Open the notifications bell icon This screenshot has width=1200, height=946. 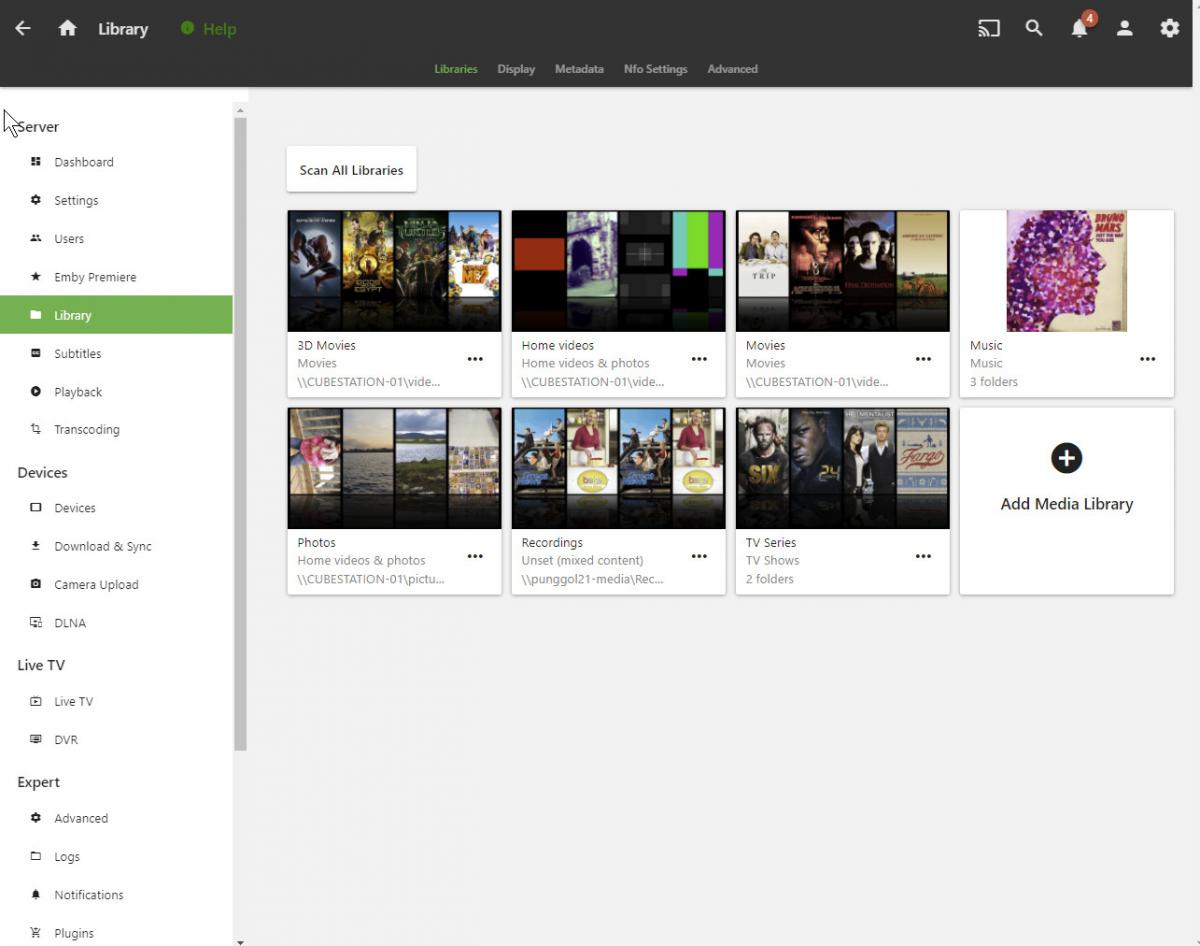[x=1079, y=29]
